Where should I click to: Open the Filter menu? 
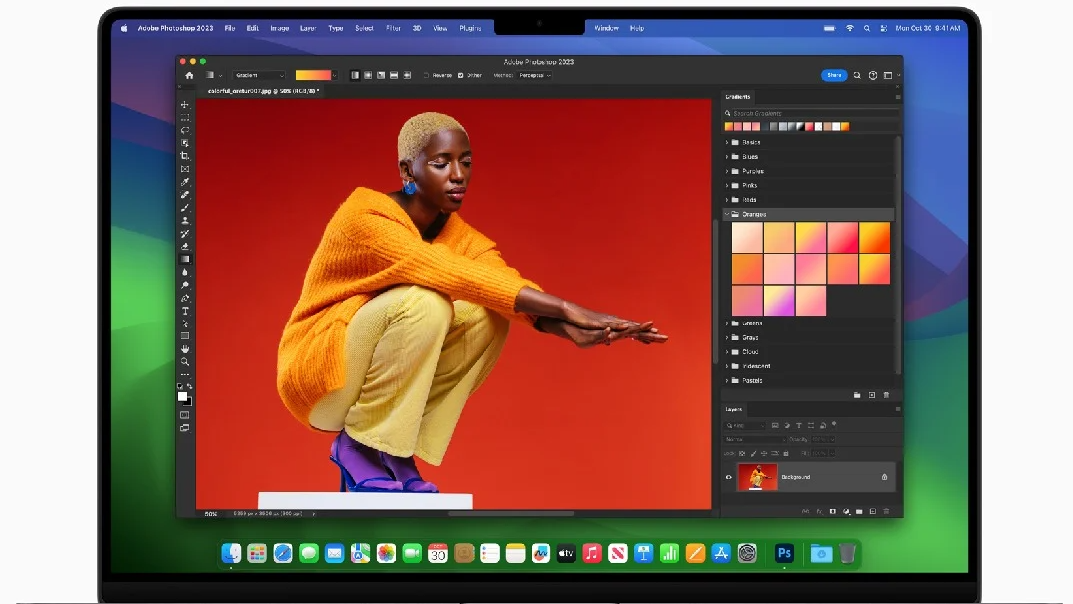coord(393,28)
